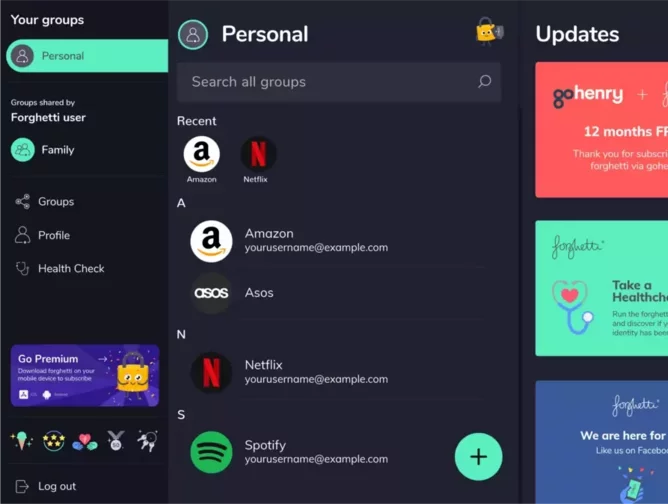Open Health Check from sidebar

click(x=60, y=268)
